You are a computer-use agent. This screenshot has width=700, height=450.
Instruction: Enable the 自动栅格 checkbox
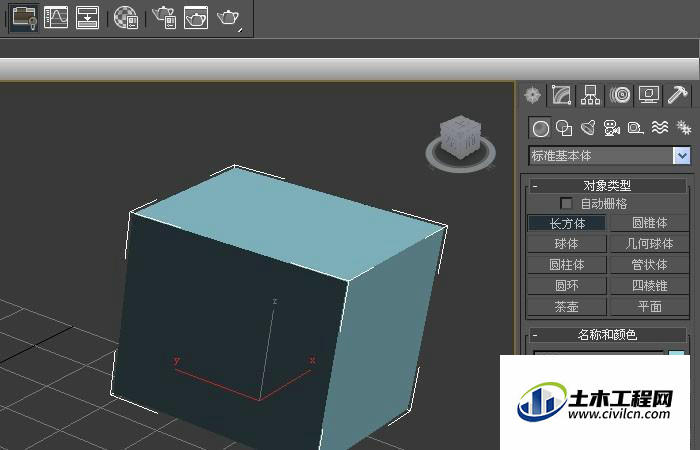(x=566, y=204)
